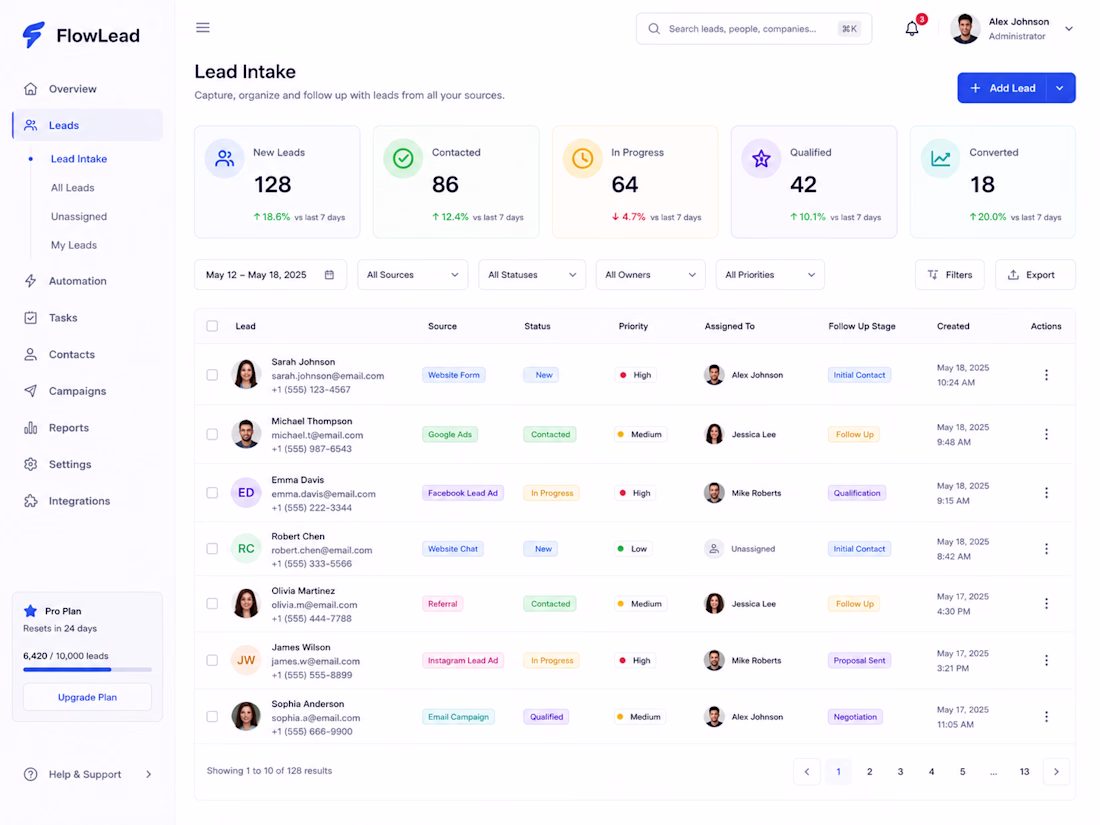Open actions menu for Emma Davis
This screenshot has height=825, width=1100.
coord(1046,492)
